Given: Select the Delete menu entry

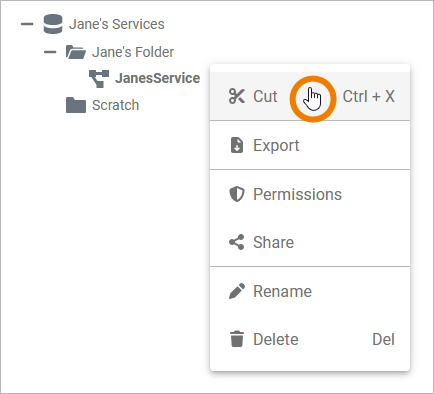Looking at the screenshot, I should click(x=310, y=339).
